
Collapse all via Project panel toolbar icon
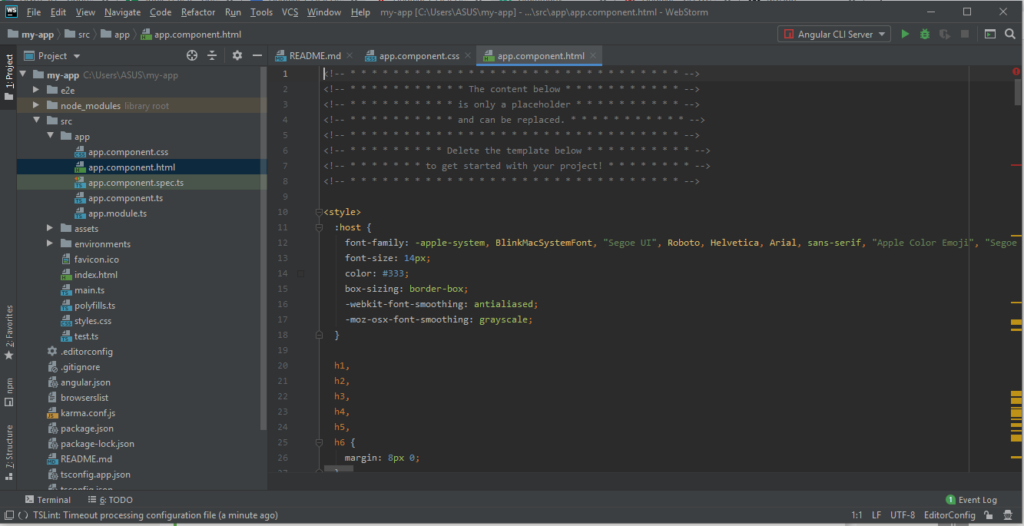[212, 56]
